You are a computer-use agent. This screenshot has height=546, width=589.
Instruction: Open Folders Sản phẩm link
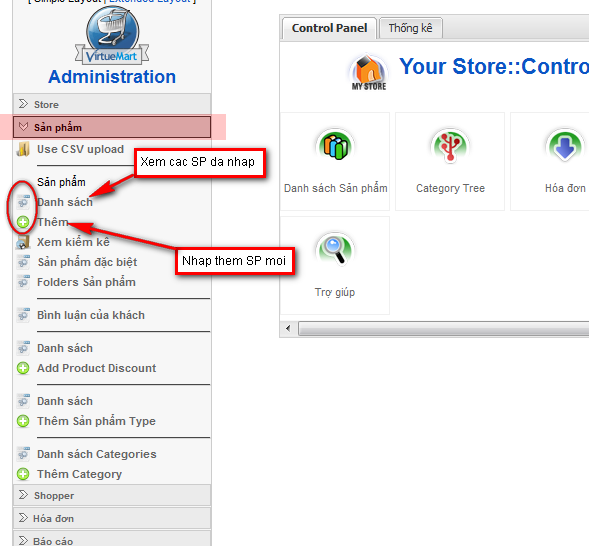pyautogui.click(x=86, y=282)
